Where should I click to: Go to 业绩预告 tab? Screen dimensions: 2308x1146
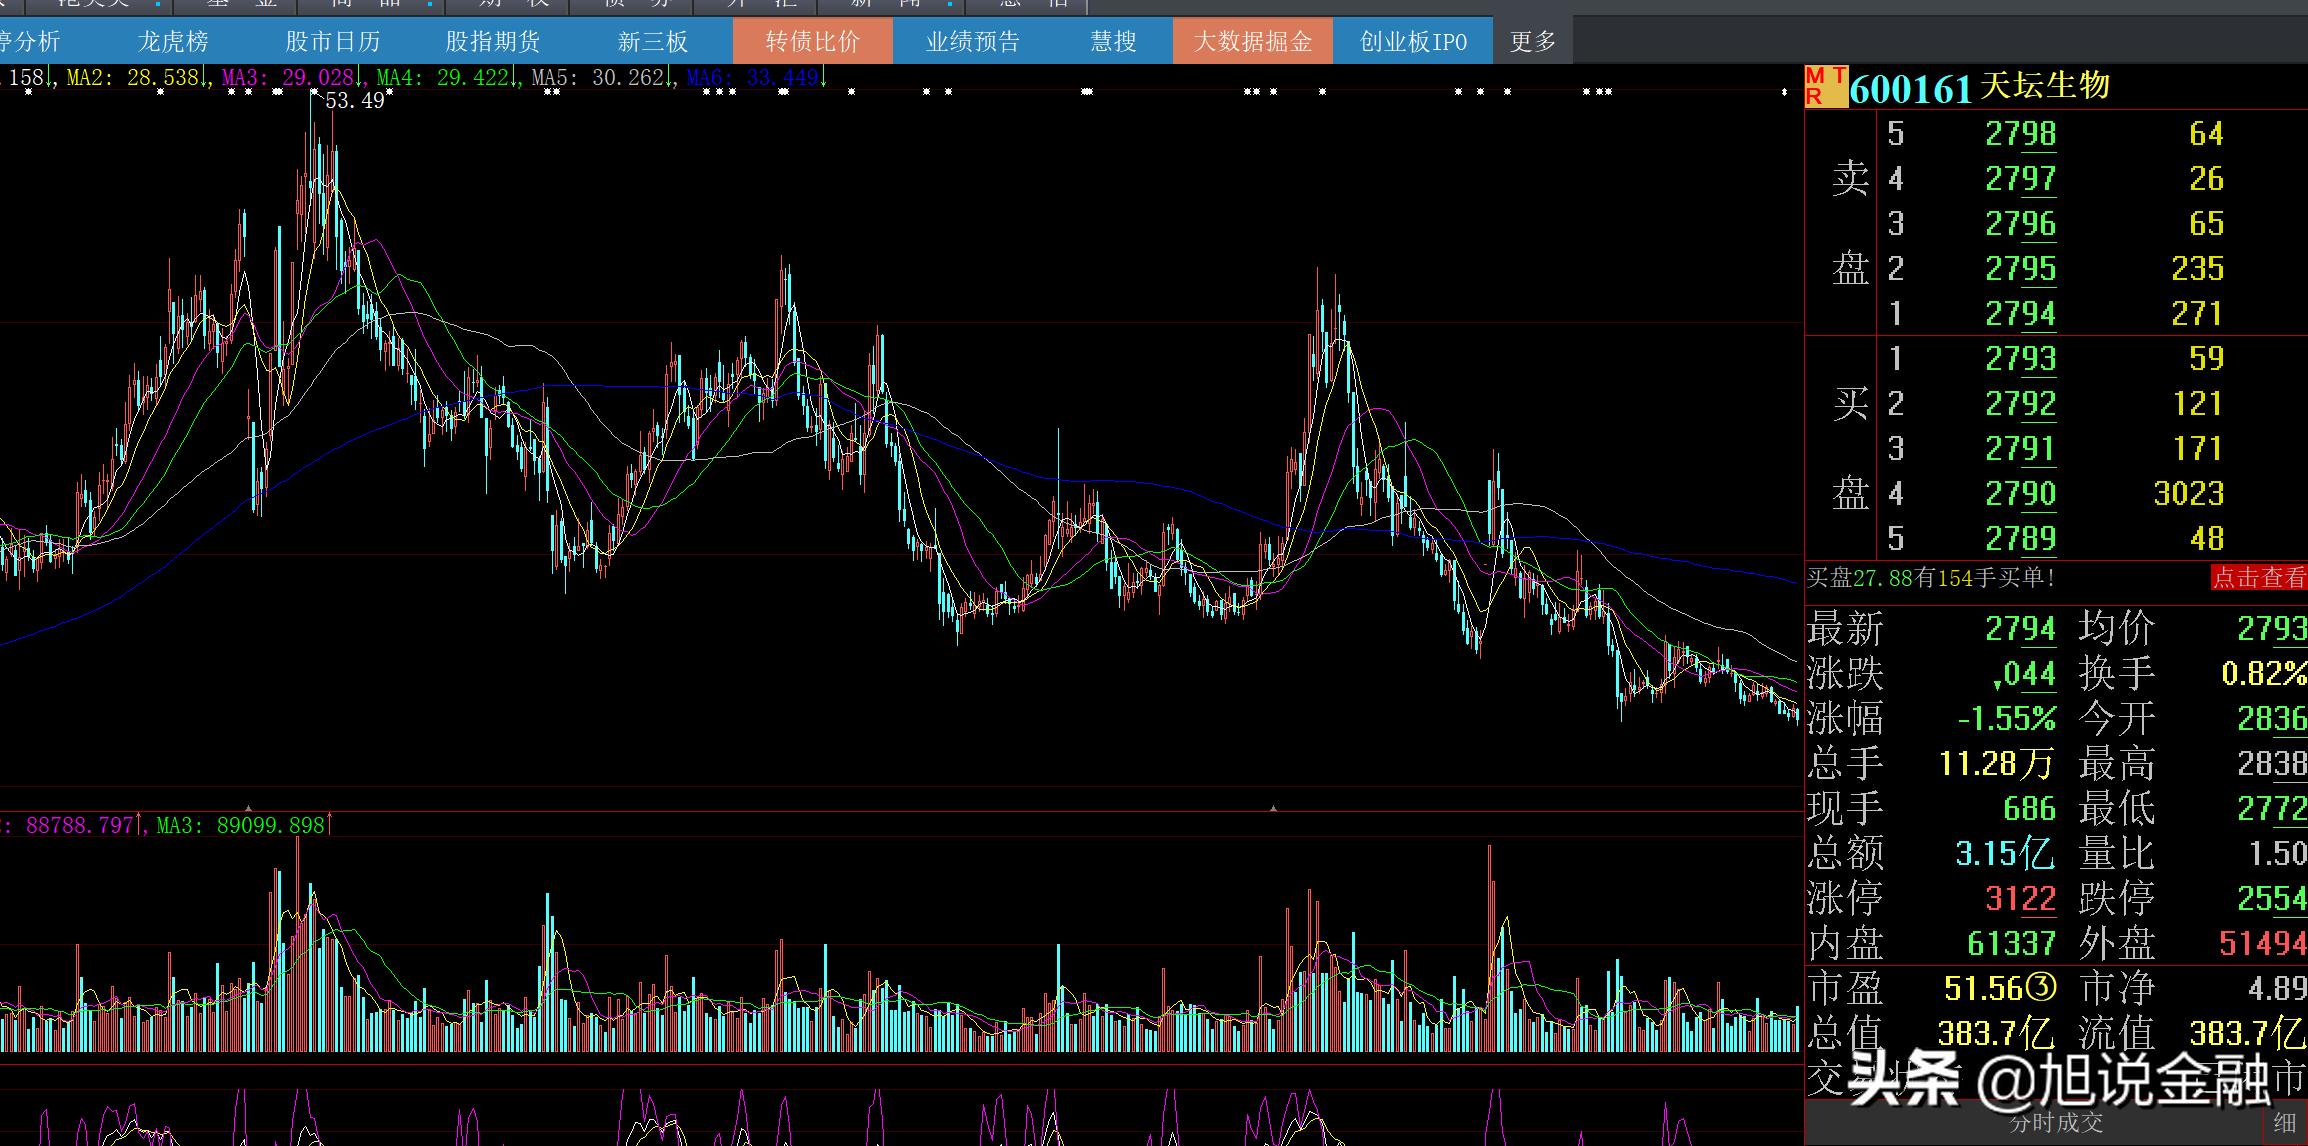tap(972, 41)
